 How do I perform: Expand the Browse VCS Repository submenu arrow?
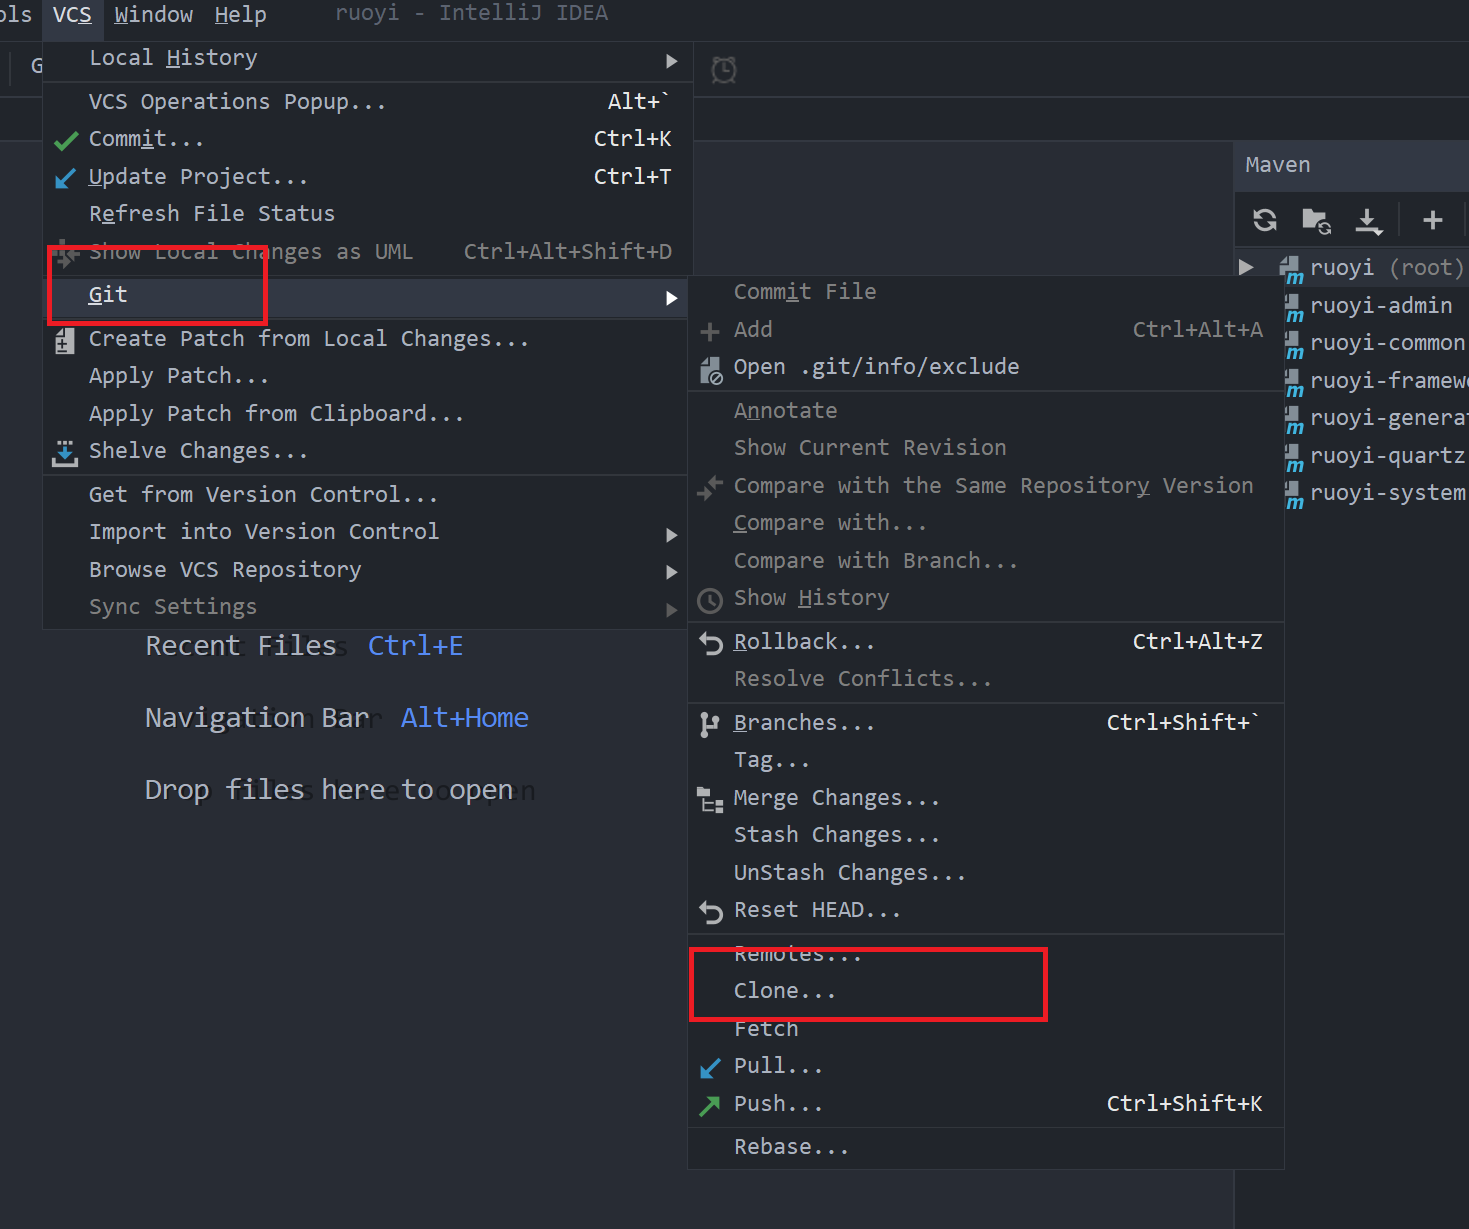[x=672, y=572]
